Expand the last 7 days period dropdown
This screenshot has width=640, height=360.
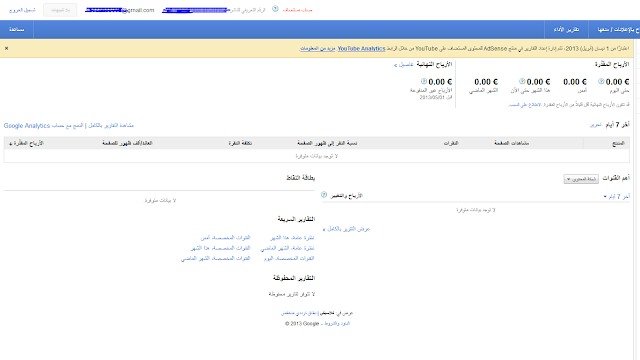617,196
